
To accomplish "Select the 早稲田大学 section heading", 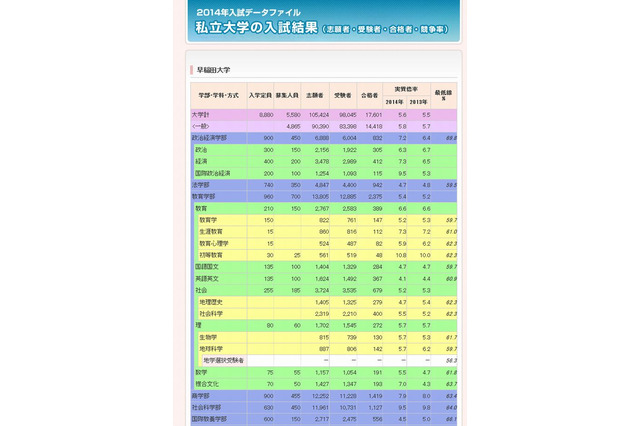I will tap(213, 70).
